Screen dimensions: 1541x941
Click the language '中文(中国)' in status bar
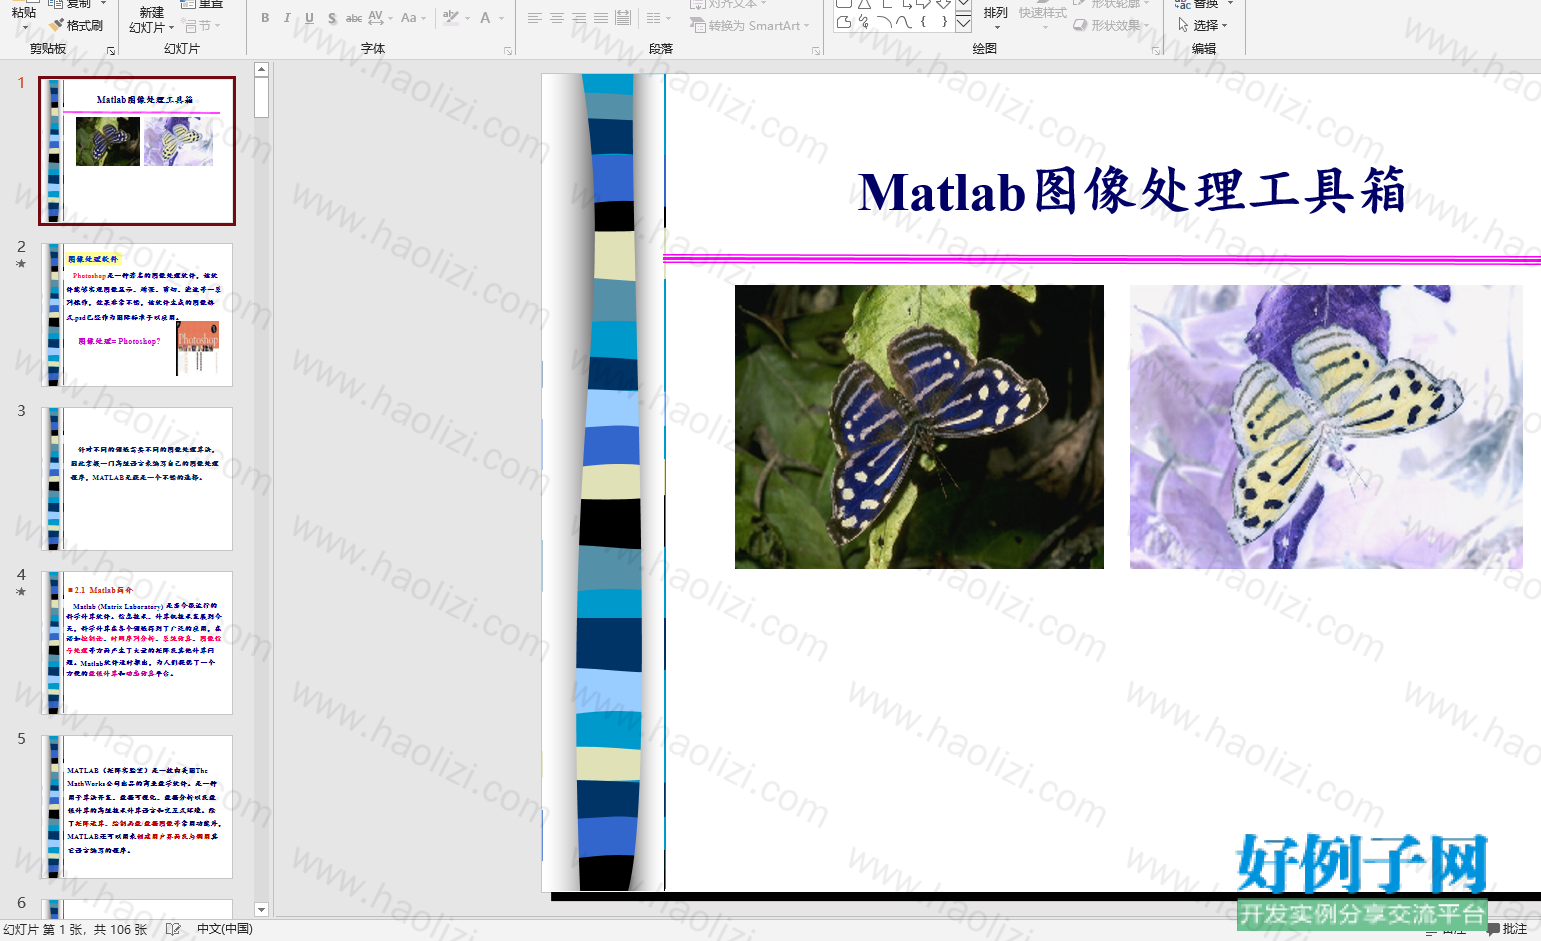pyautogui.click(x=225, y=929)
